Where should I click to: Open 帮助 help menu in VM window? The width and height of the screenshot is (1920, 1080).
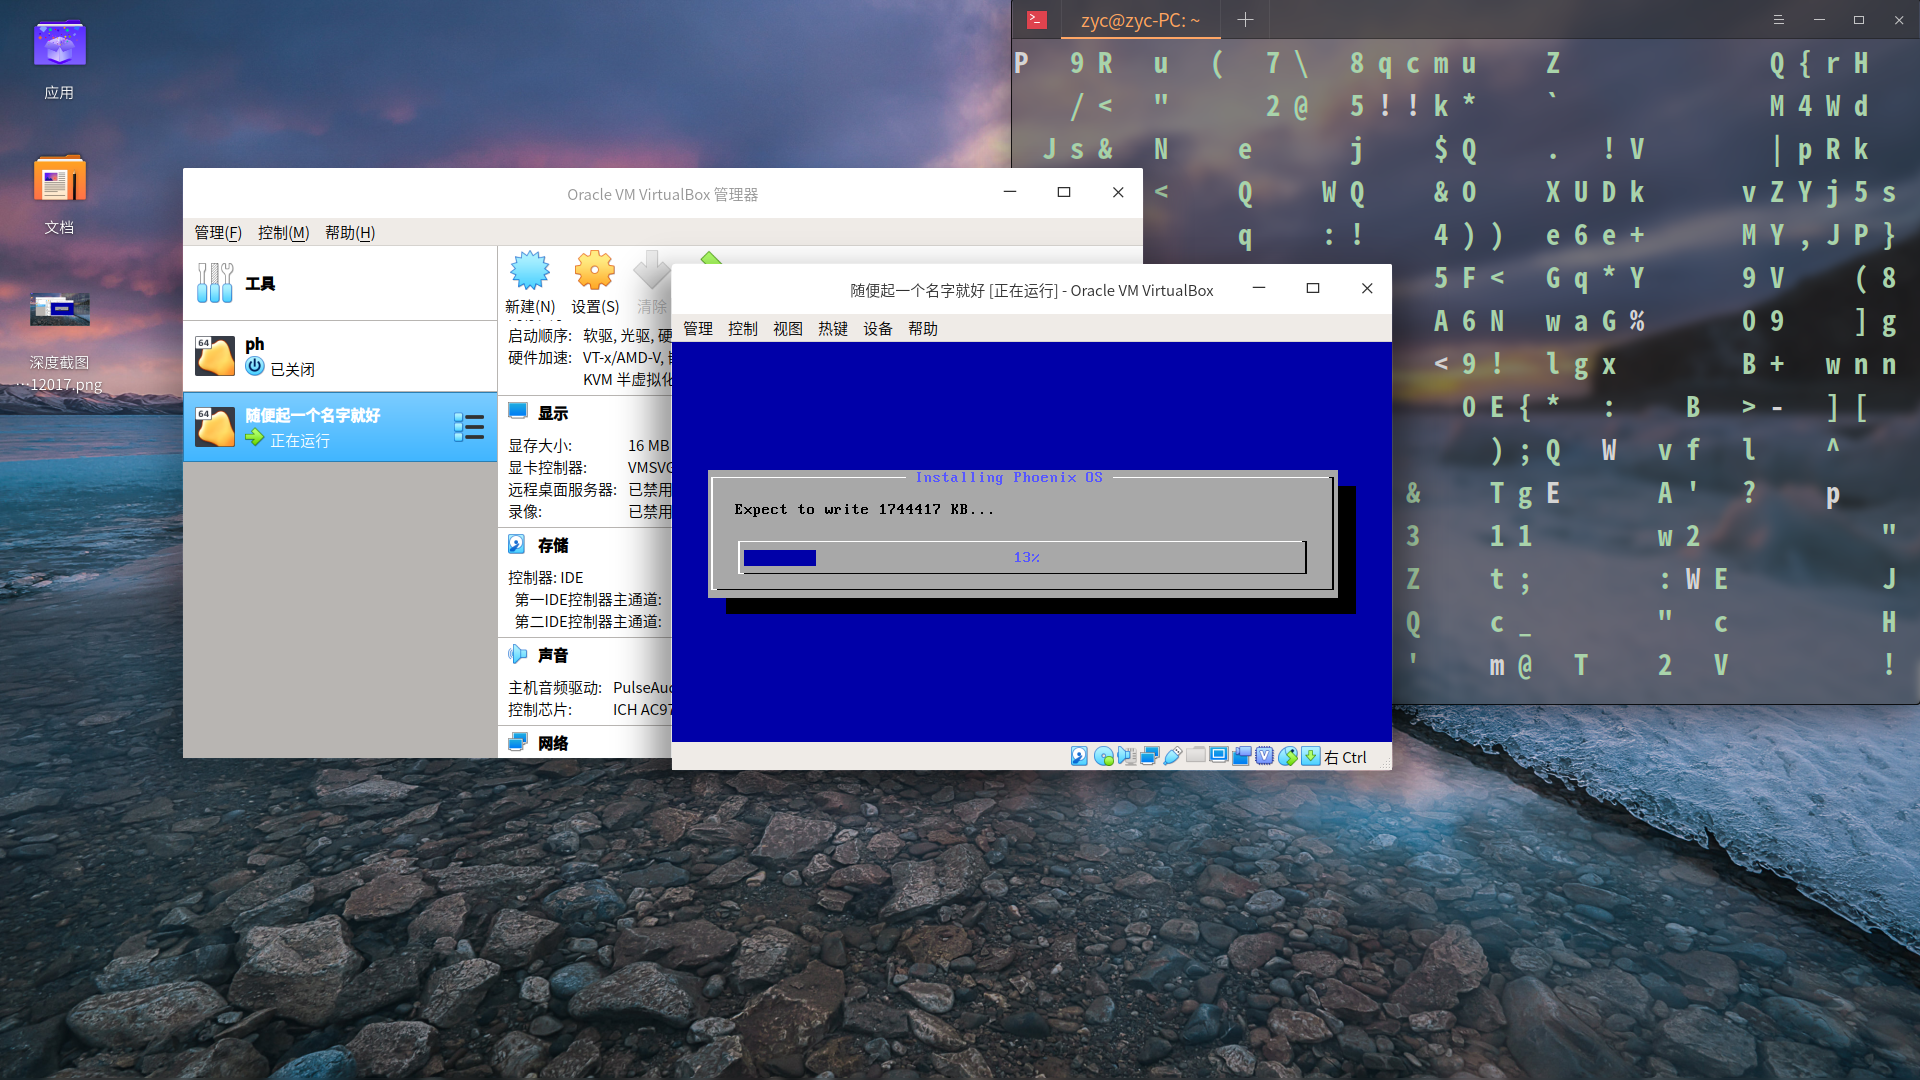[x=923, y=328]
